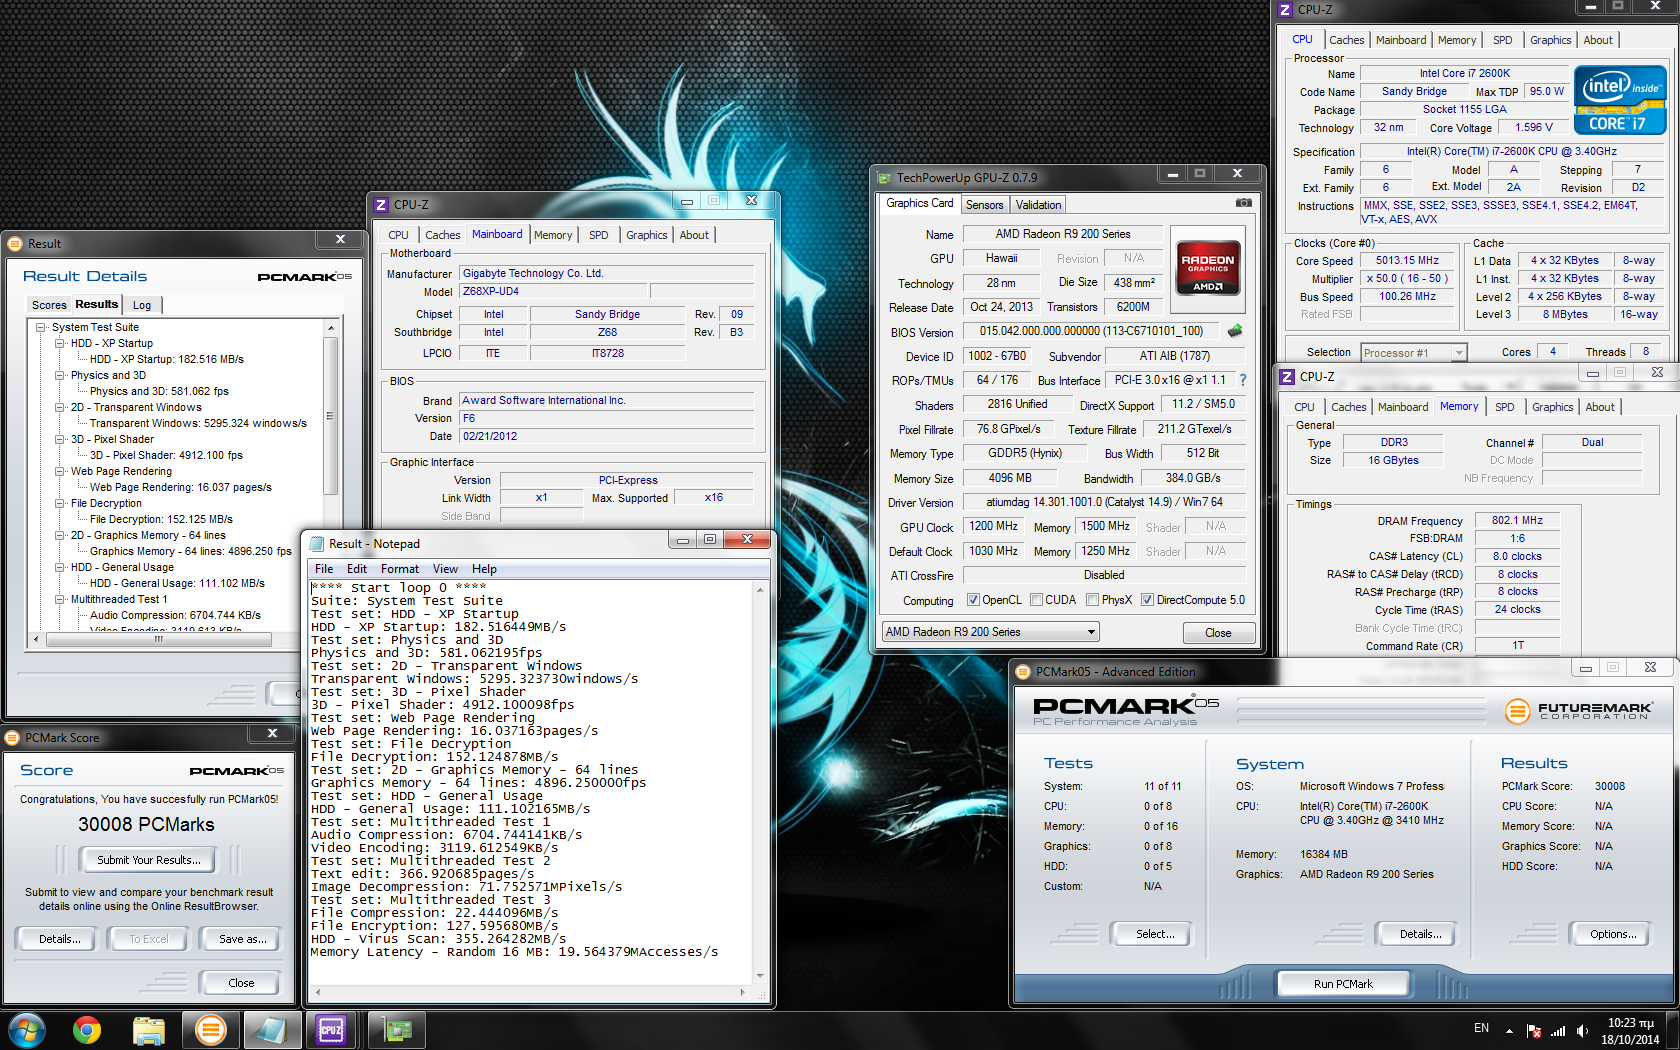Image resolution: width=1680 pixels, height=1050 pixels.
Task: Click the PCMark05 Advanced Edition title icon
Action: (x=1023, y=672)
